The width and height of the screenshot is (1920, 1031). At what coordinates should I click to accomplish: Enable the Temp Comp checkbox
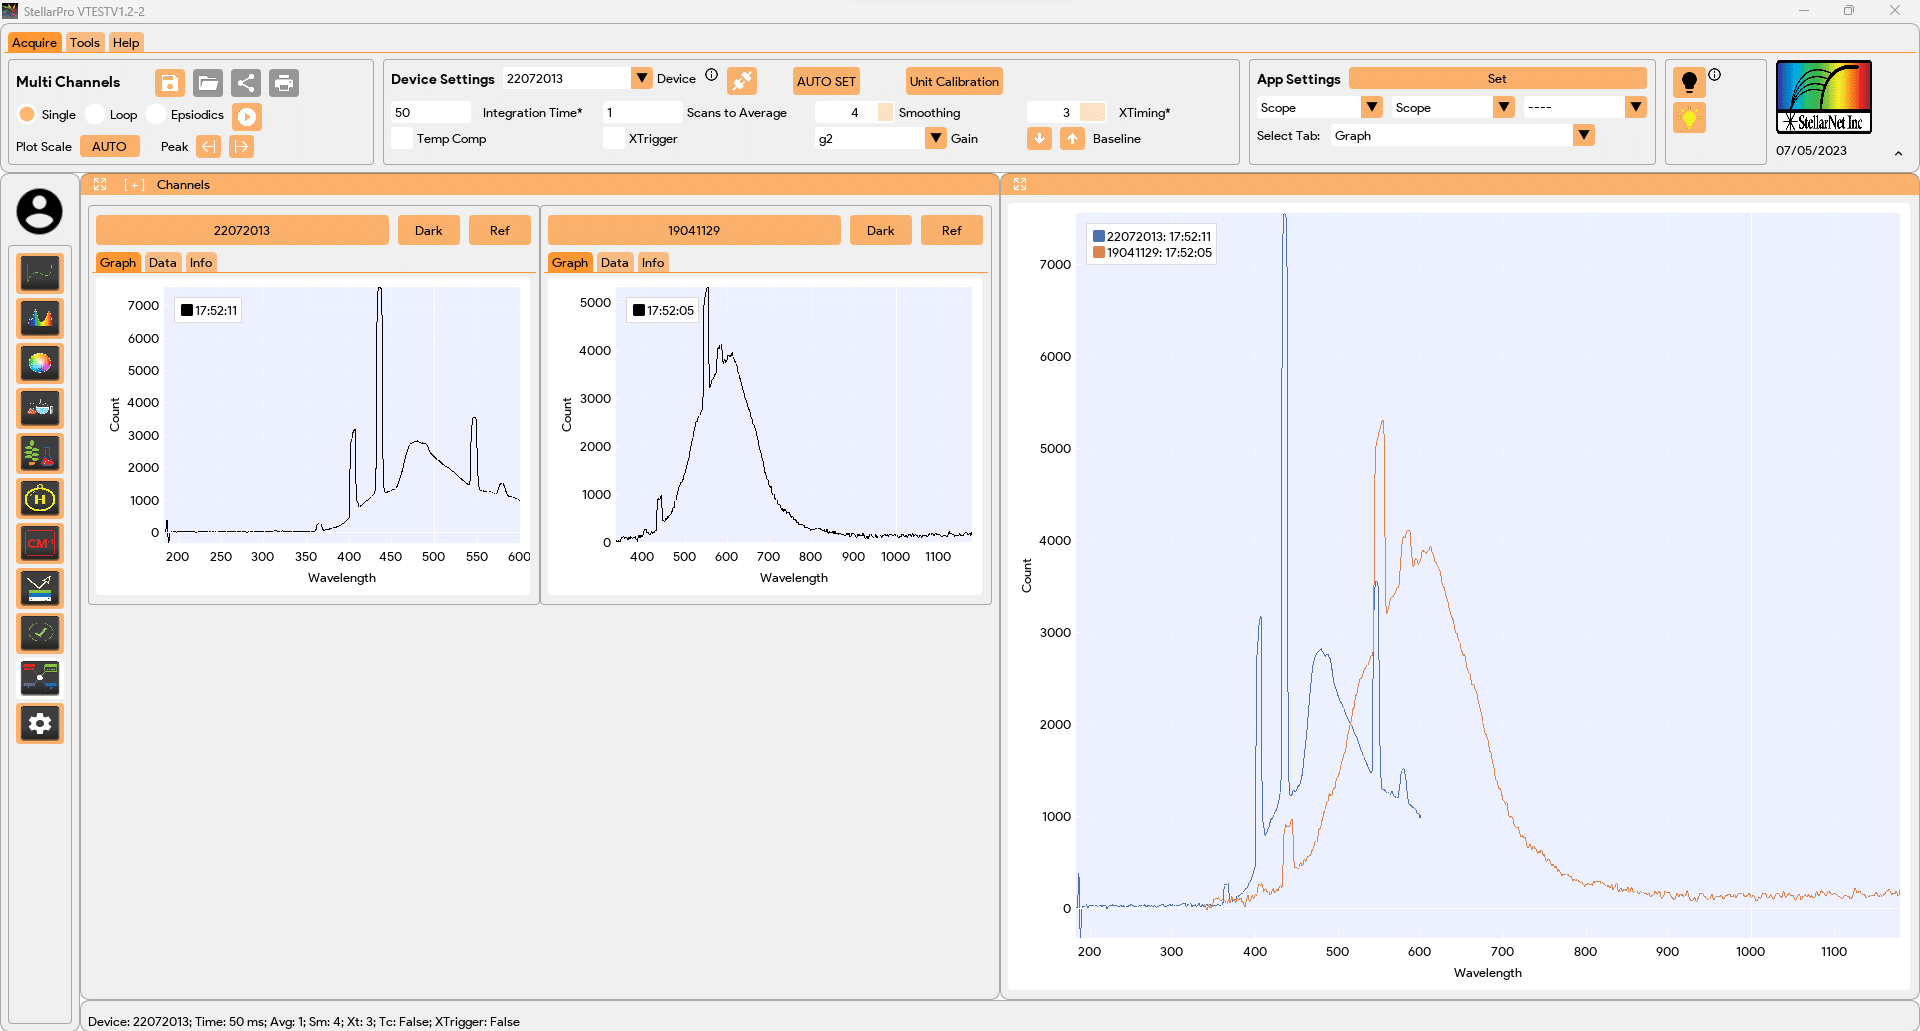tap(402, 138)
